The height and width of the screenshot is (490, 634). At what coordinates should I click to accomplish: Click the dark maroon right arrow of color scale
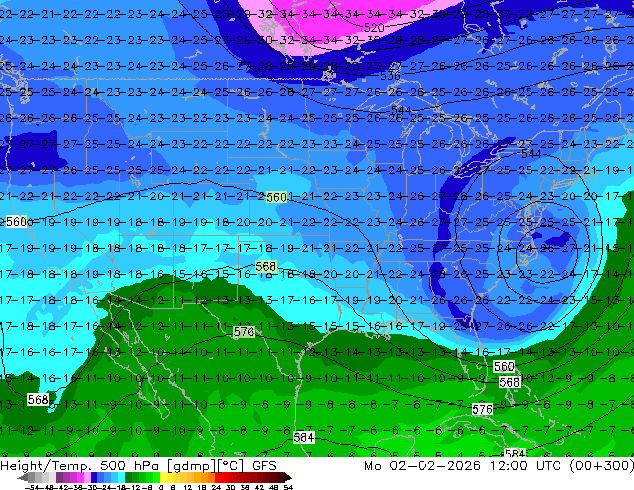(287, 477)
